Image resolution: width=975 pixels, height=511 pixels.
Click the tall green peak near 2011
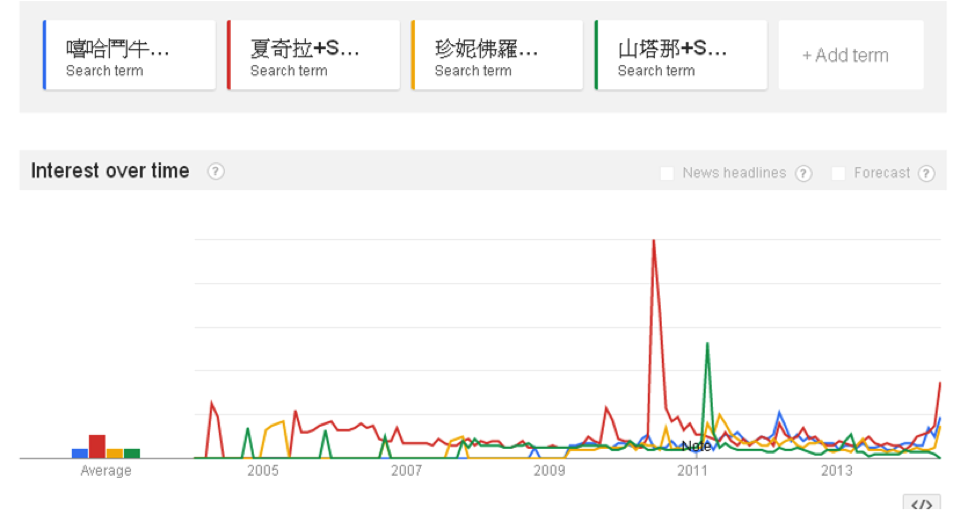(x=707, y=346)
